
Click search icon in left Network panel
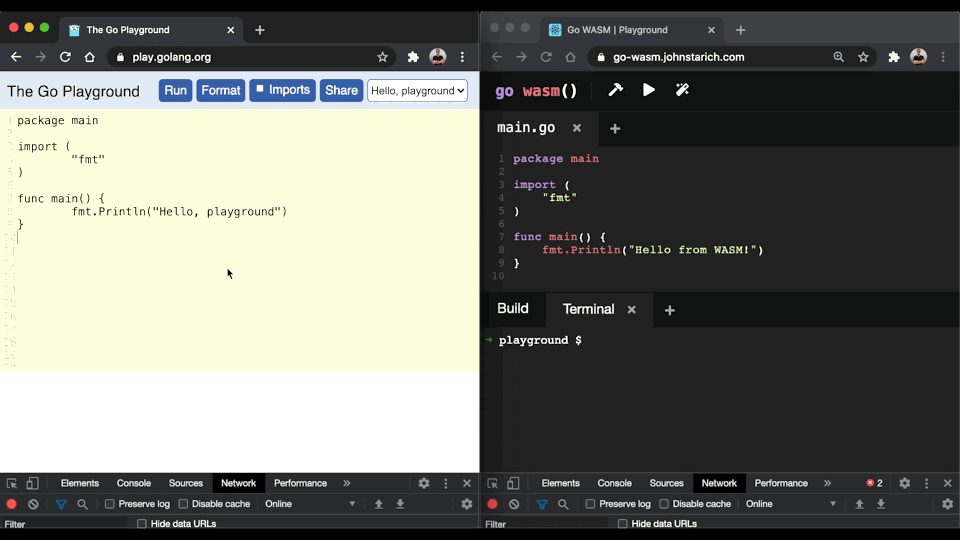(82, 504)
